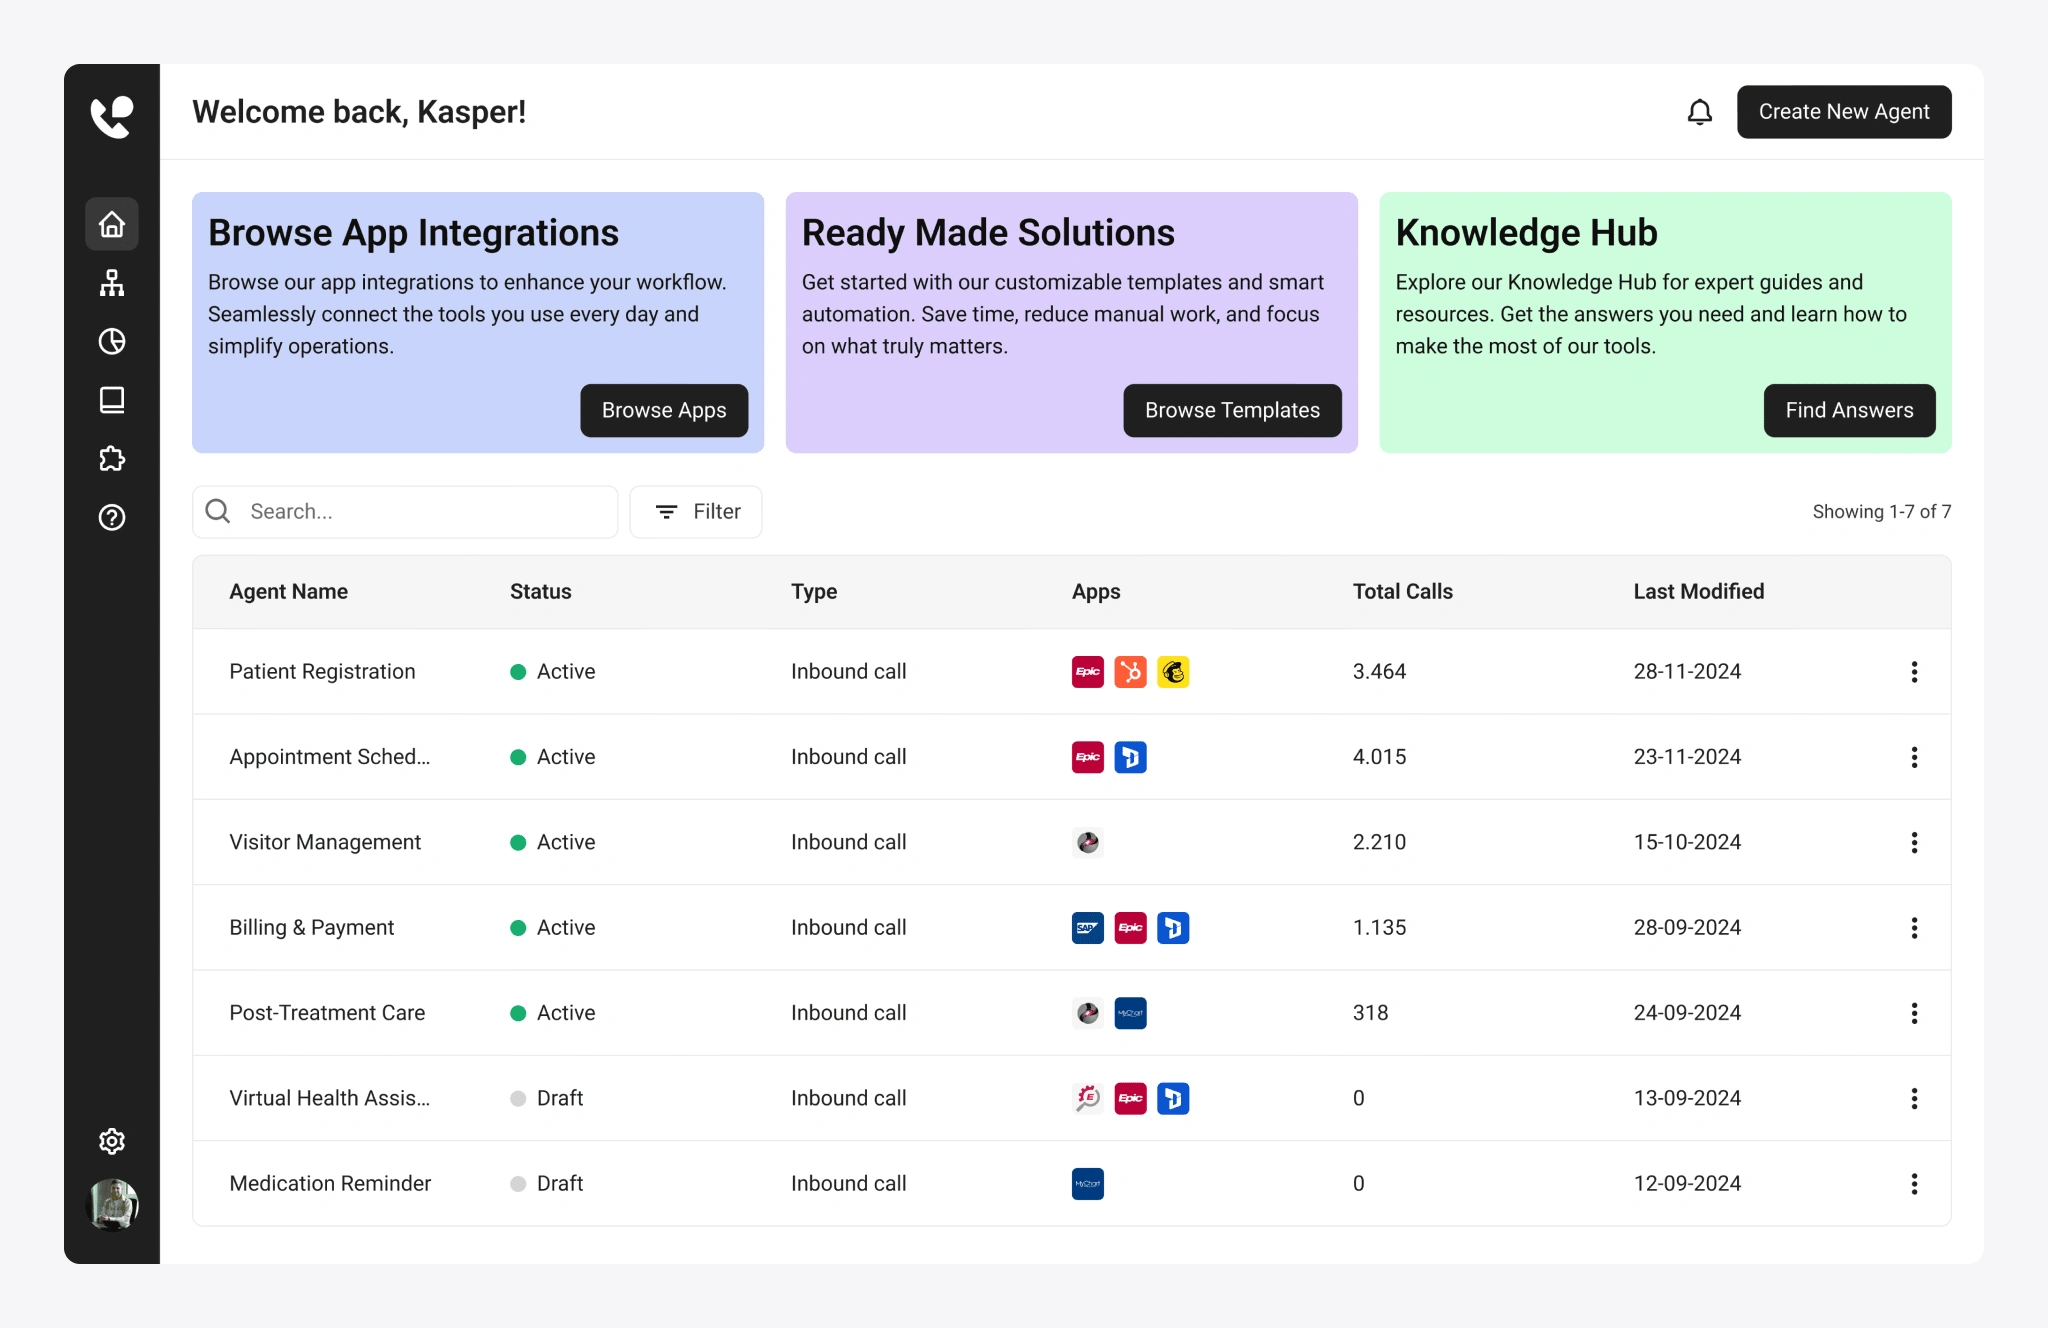This screenshot has height=1328, width=2048.
Task: Click blue D app icon in Appointment row
Action: pyautogui.click(x=1130, y=757)
